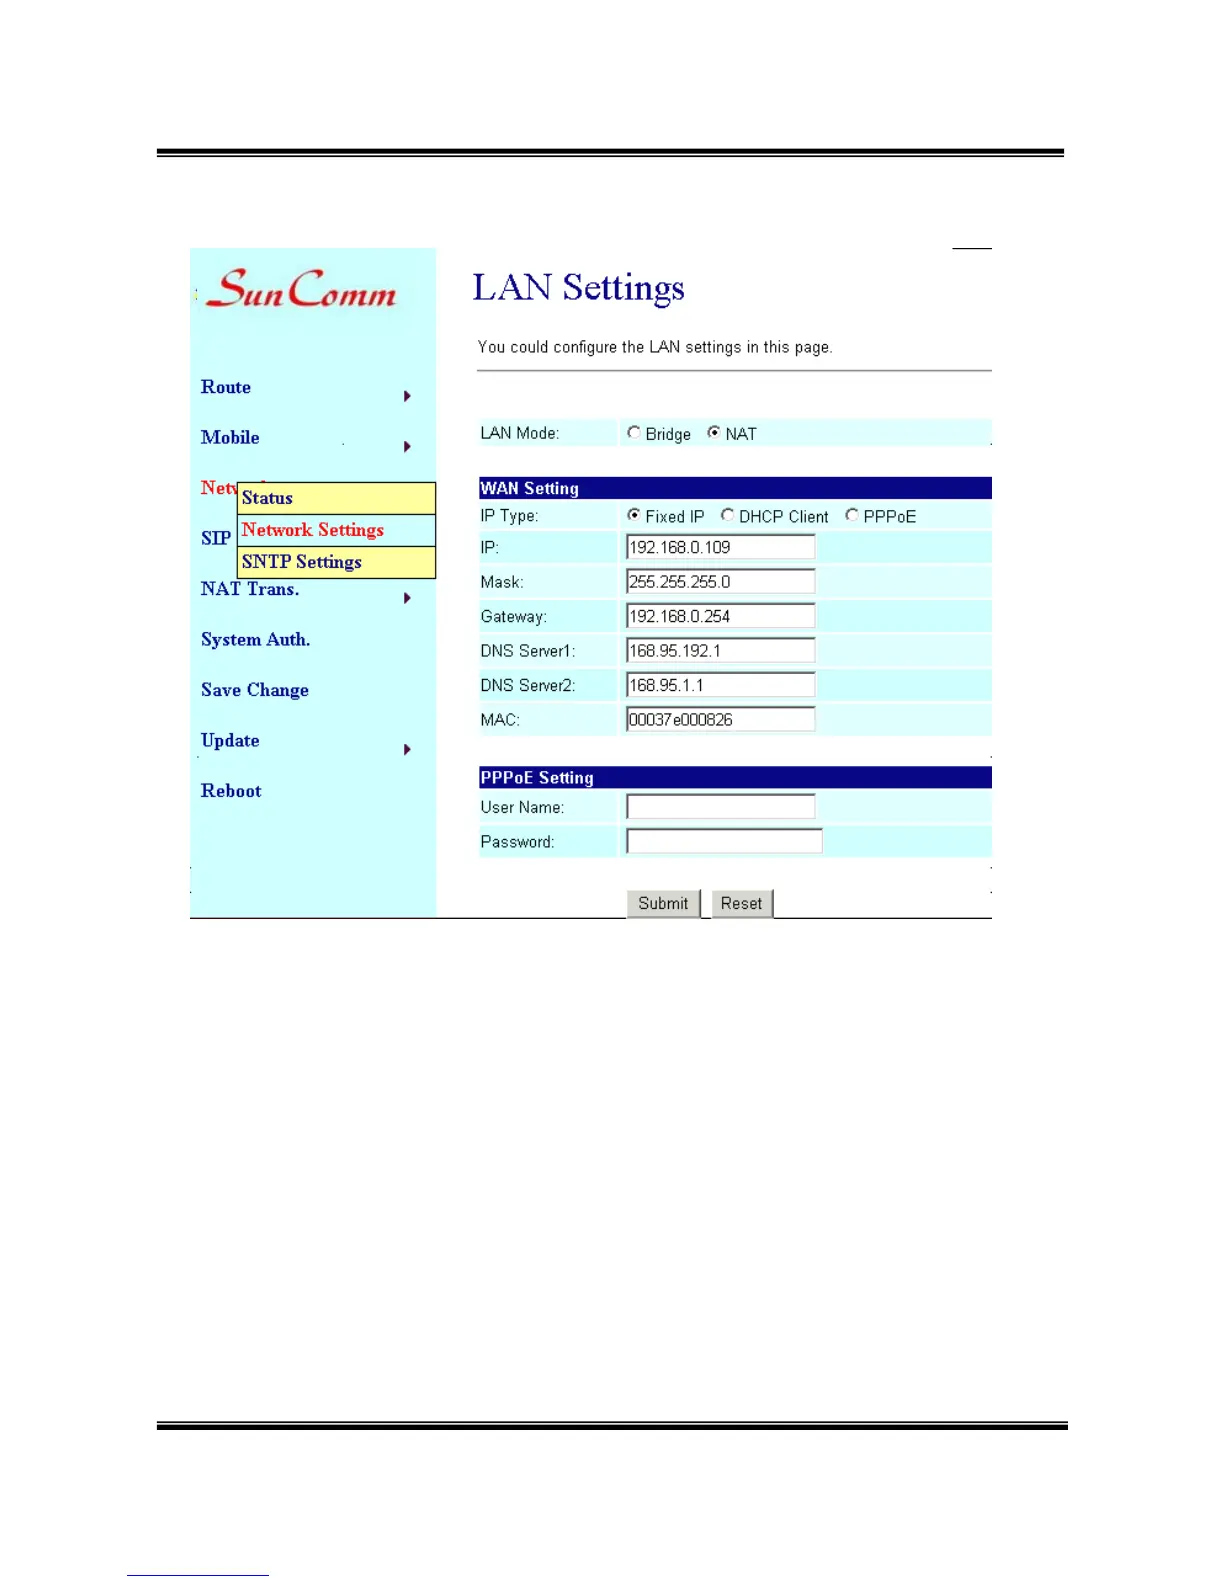
Task: Select Status from Network submenu
Action: tap(336, 498)
